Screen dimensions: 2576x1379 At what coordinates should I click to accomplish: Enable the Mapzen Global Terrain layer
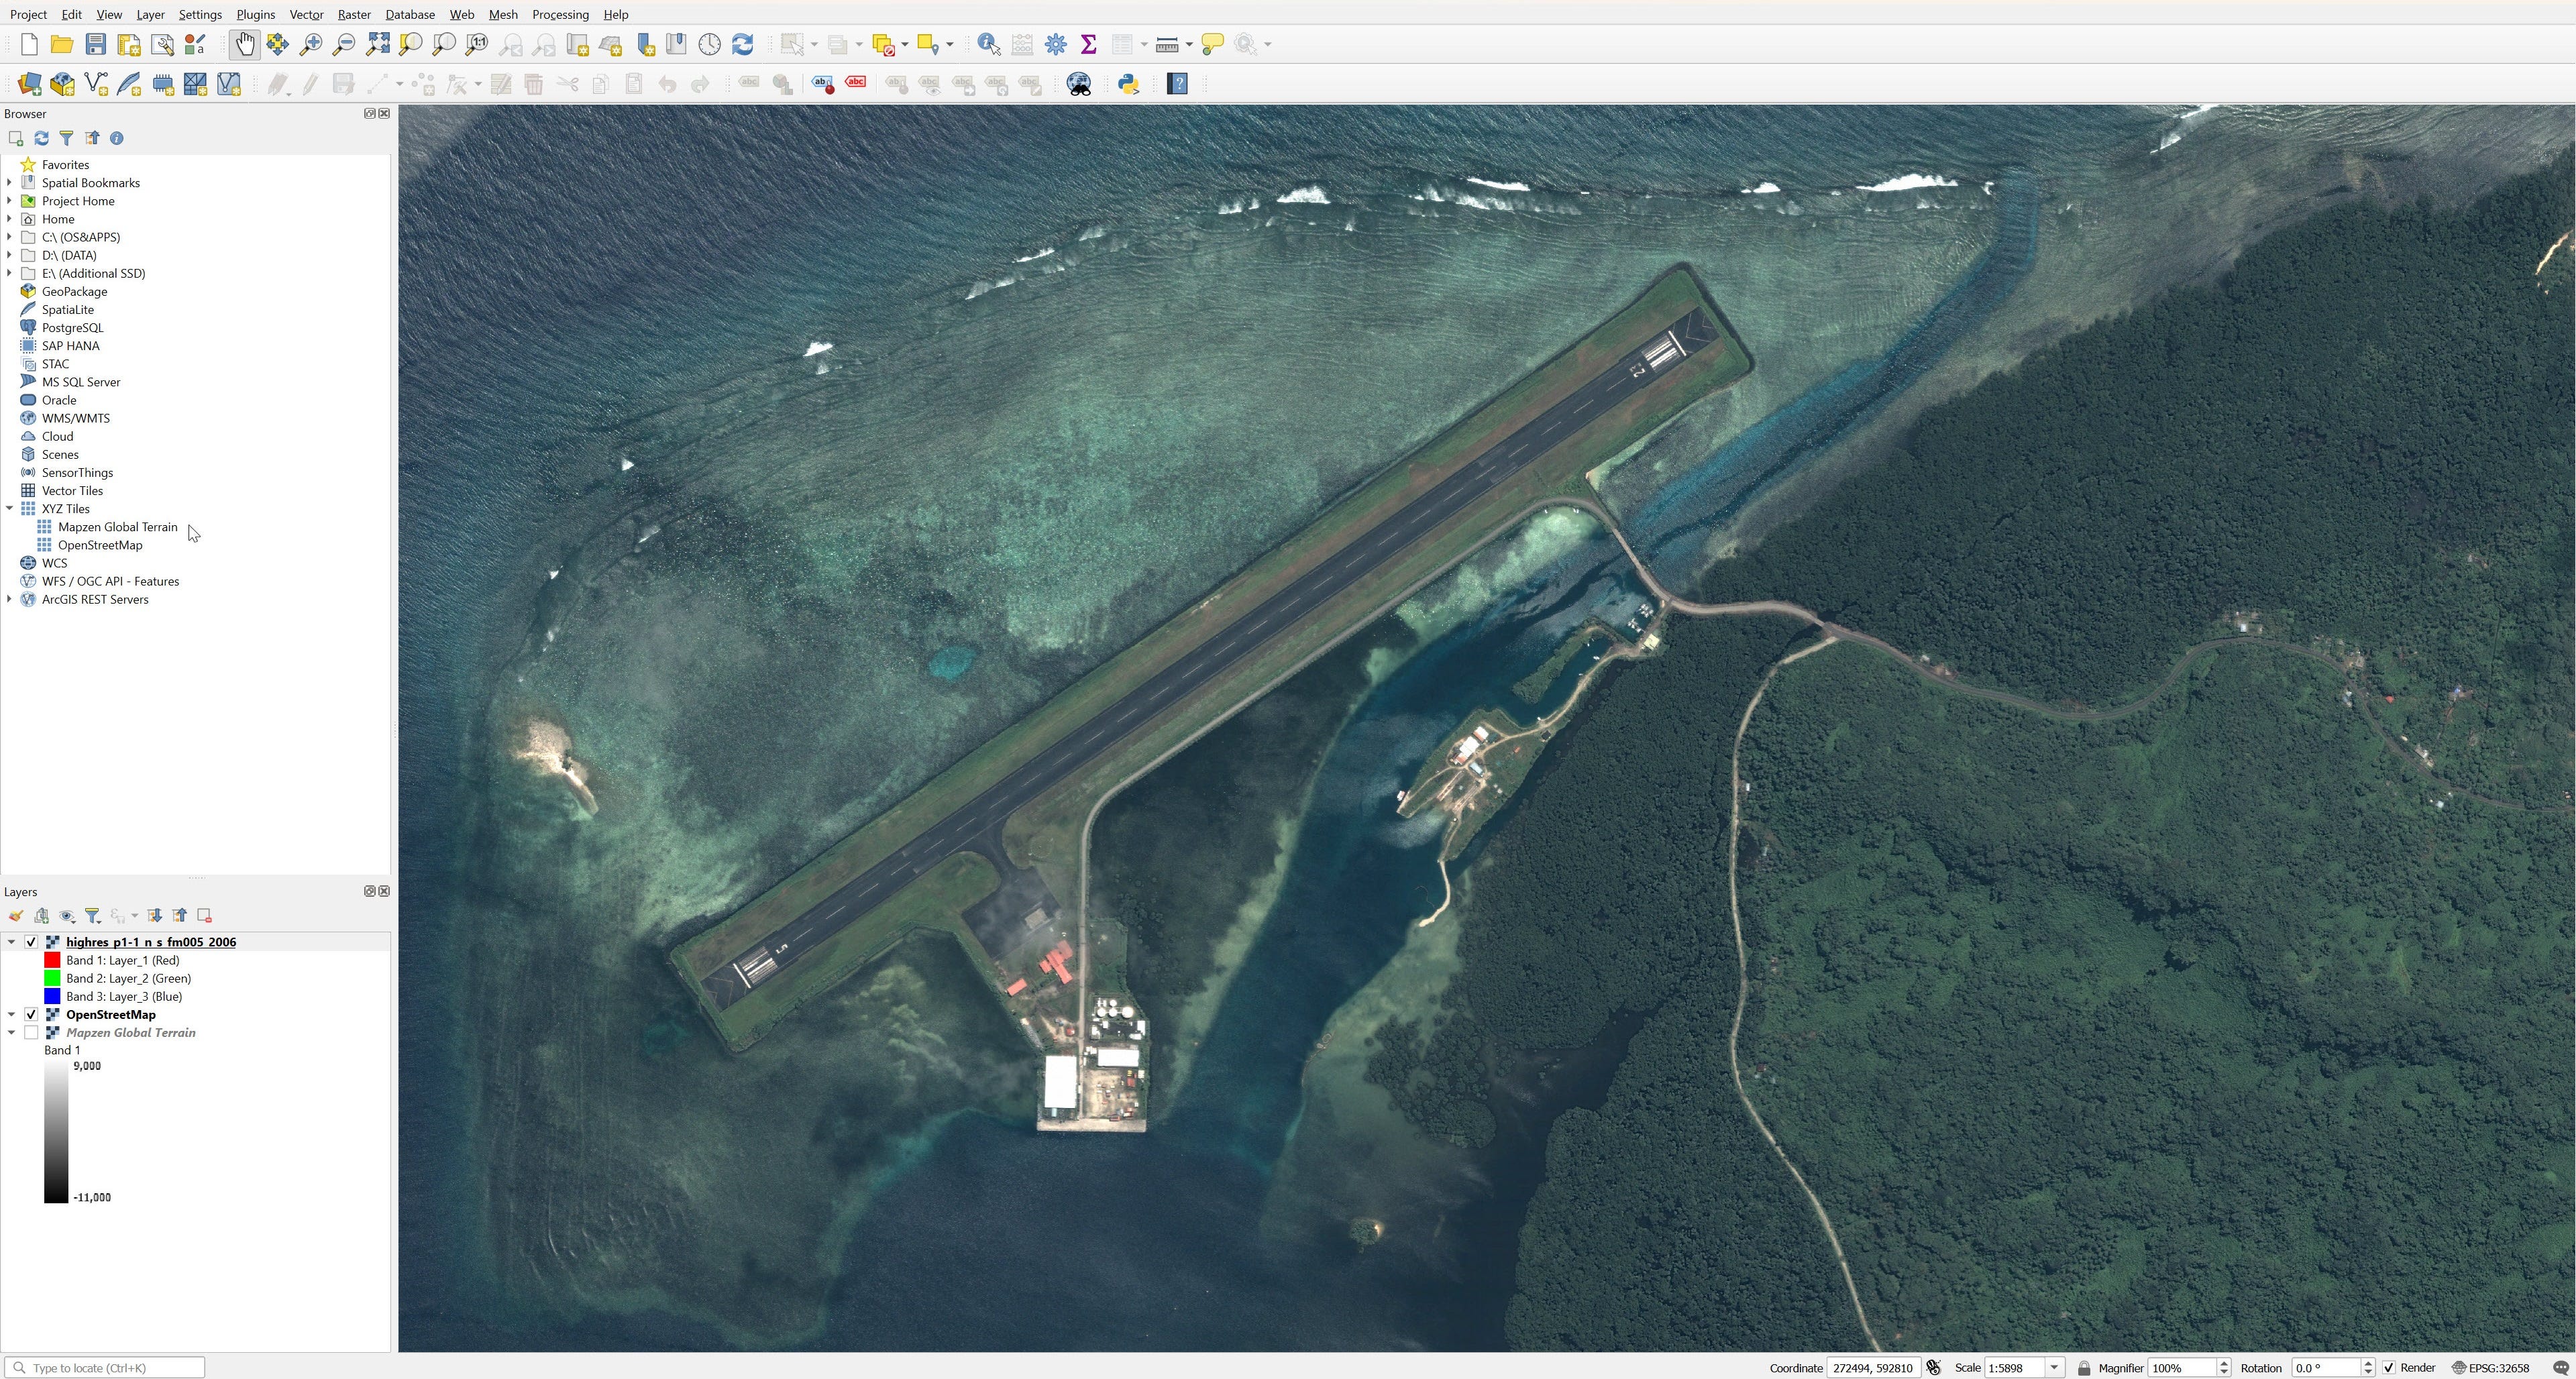pyautogui.click(x=31, y=1032)
